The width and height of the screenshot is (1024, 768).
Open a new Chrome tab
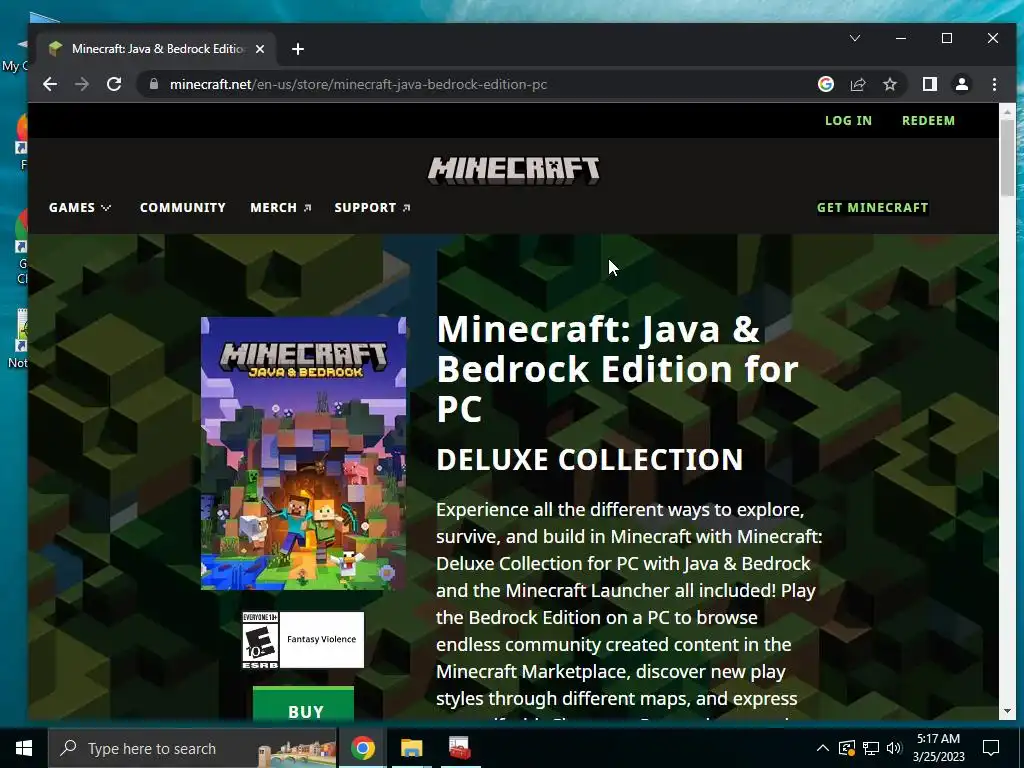298,49
